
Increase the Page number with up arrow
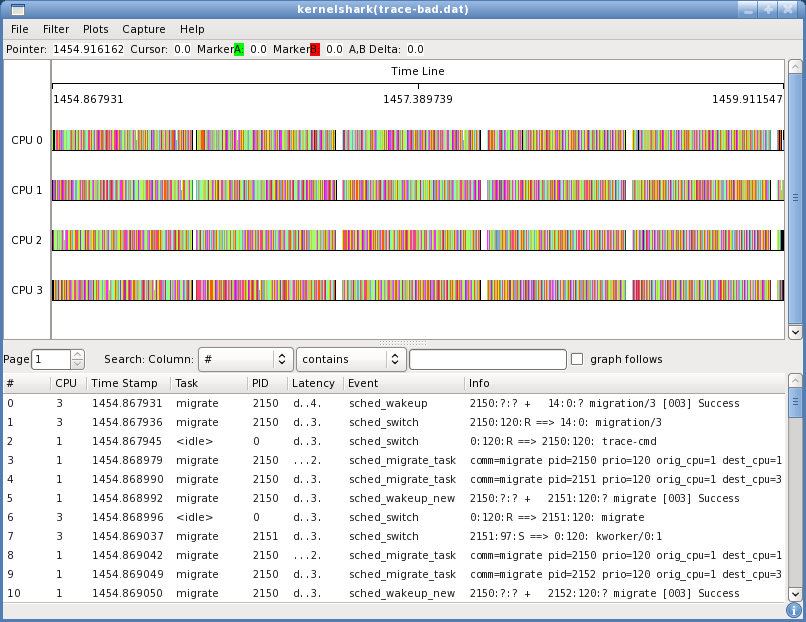(x=78, y=354)
